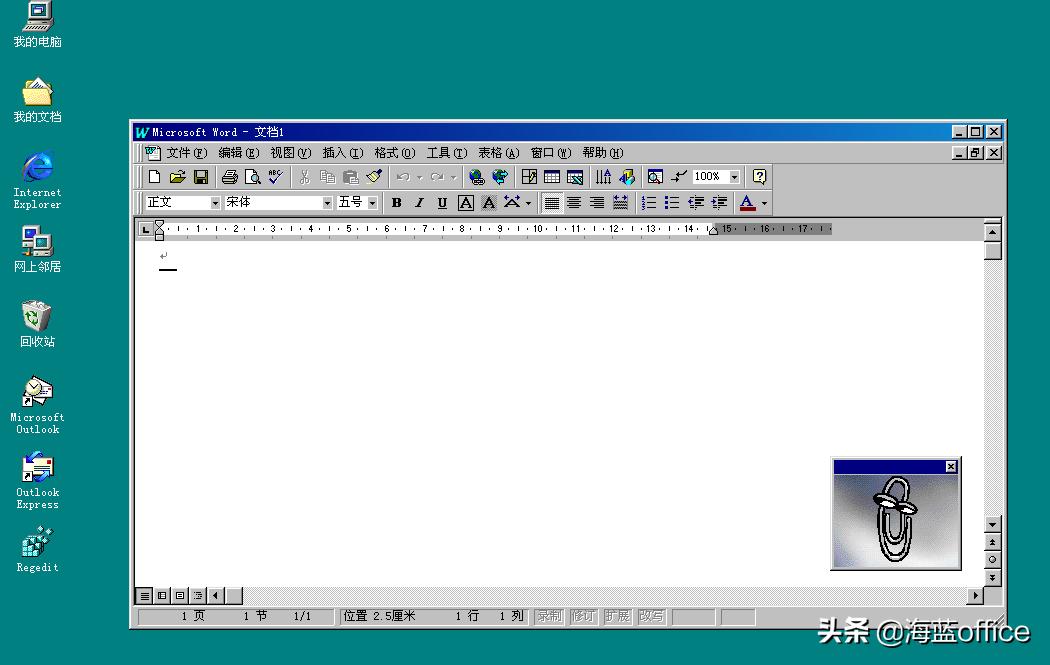This screenshot has width=1050, height=665.
Task: Toggle underline formatting
Action: 441,202
